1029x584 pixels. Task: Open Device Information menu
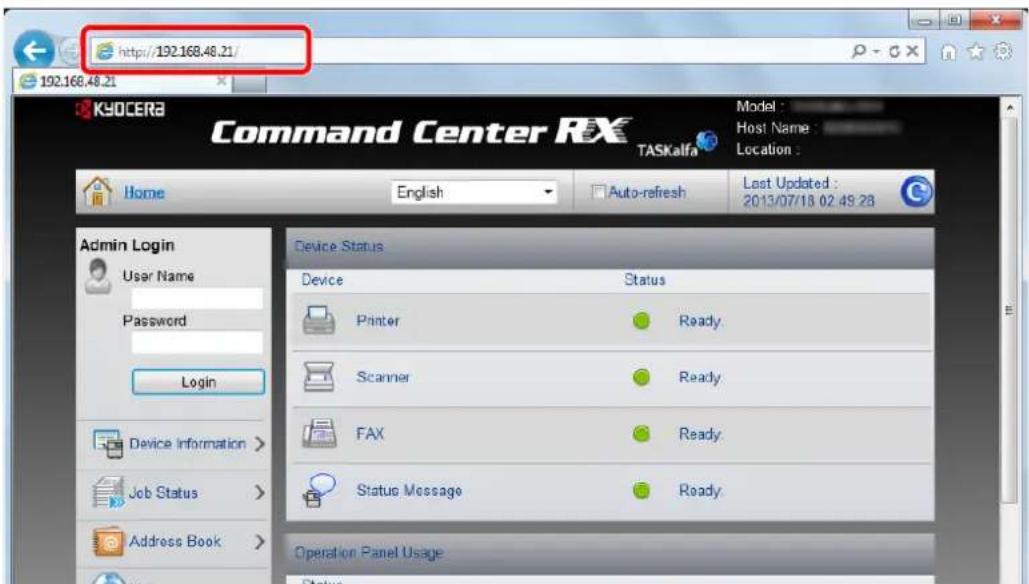tap(187, 444)
